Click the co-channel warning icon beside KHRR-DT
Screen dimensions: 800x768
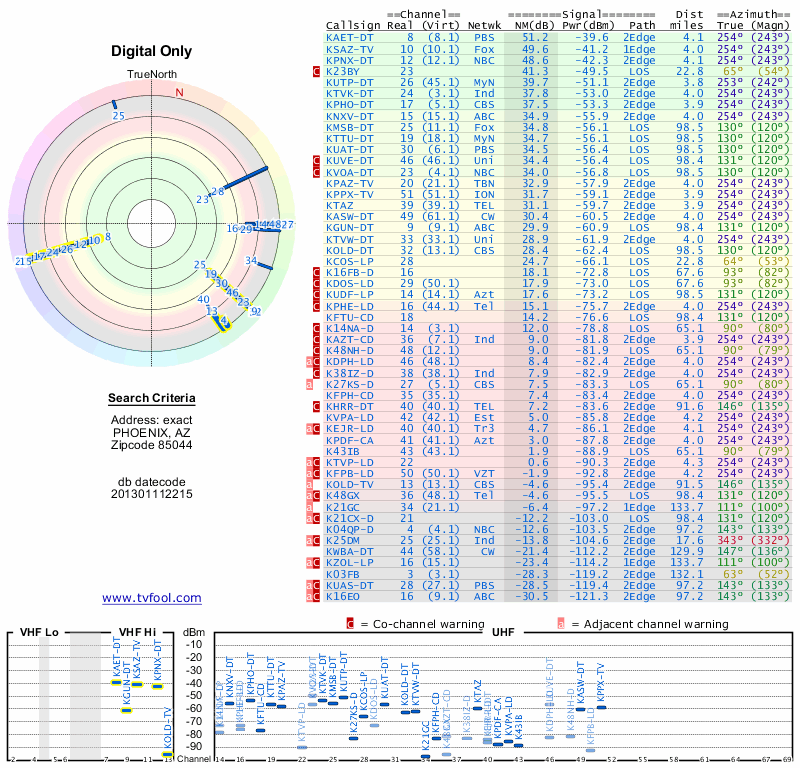tap(317, 407)
